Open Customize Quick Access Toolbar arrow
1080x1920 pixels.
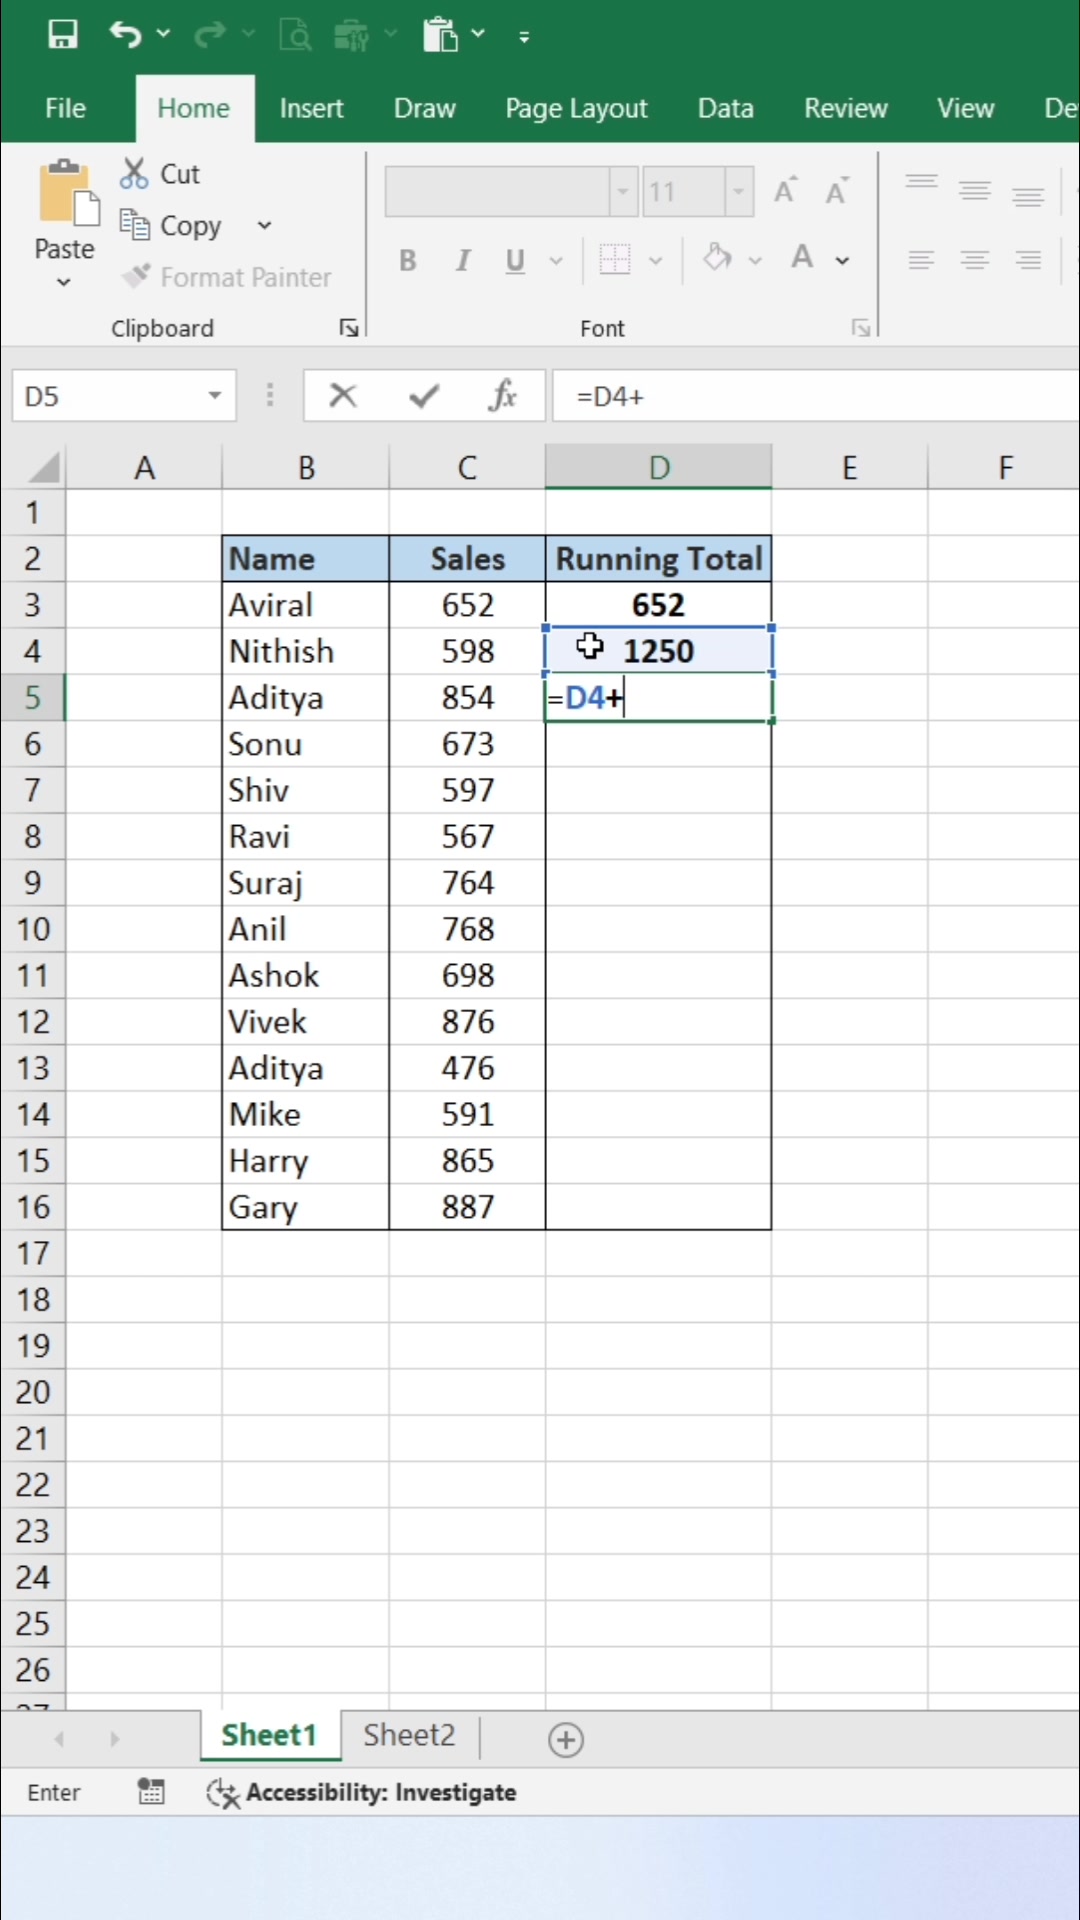click(524, 37)
